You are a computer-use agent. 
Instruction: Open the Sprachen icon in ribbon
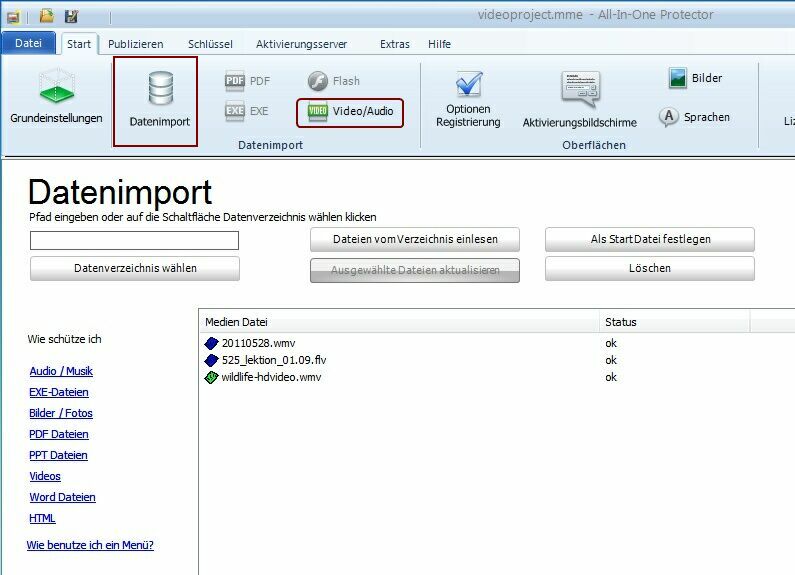[669, 117]
